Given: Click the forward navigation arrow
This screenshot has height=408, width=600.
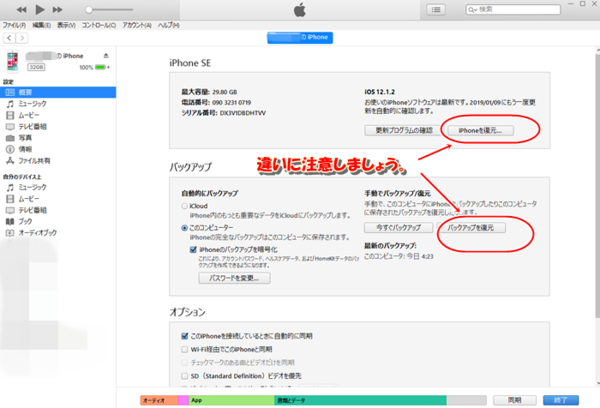Looking at the screenshot, I should click(22, 38).
